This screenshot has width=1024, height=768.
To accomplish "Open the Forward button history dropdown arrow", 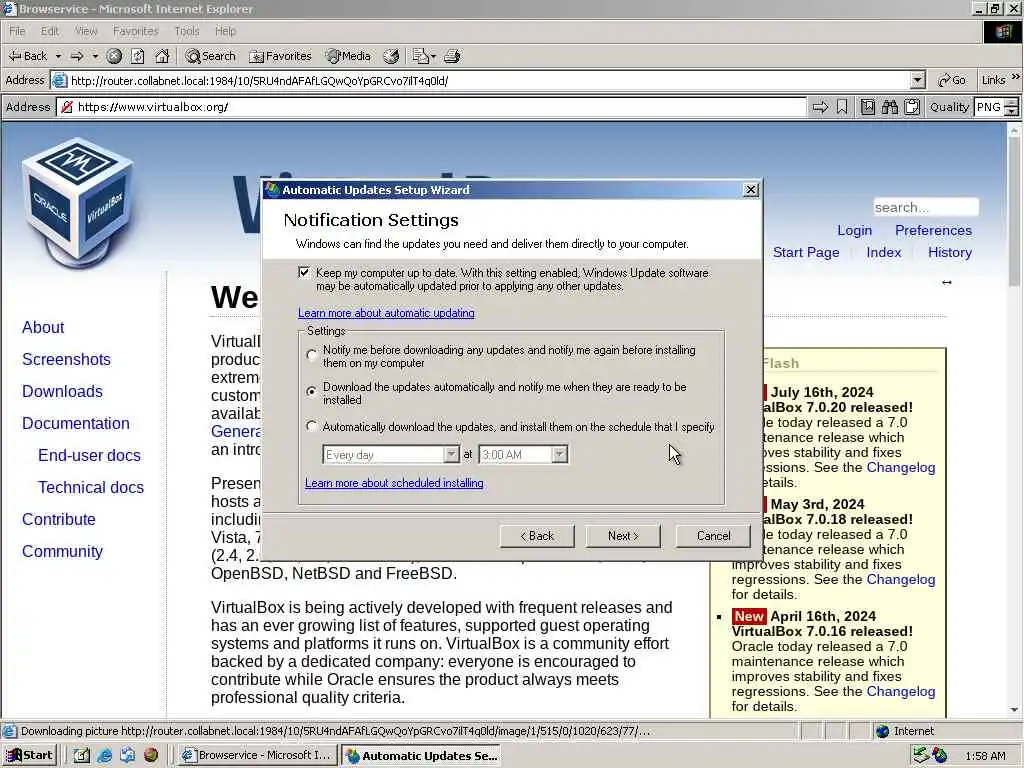I will tap(95, 56).
